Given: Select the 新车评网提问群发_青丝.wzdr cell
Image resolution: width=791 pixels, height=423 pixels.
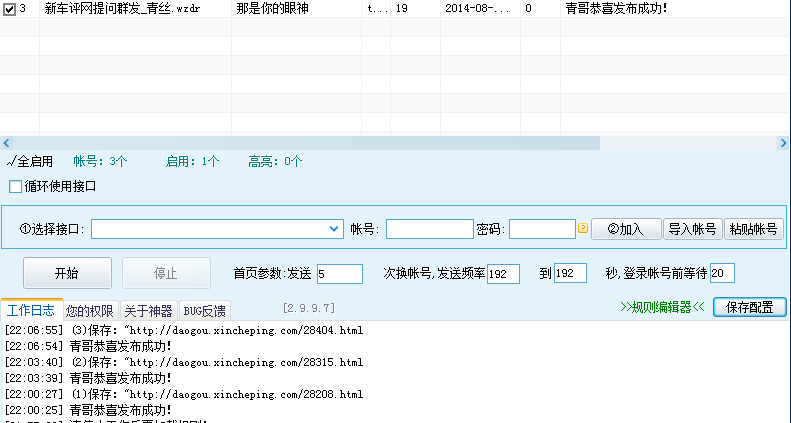Looking at the screenshot, I should coord(135,9).
